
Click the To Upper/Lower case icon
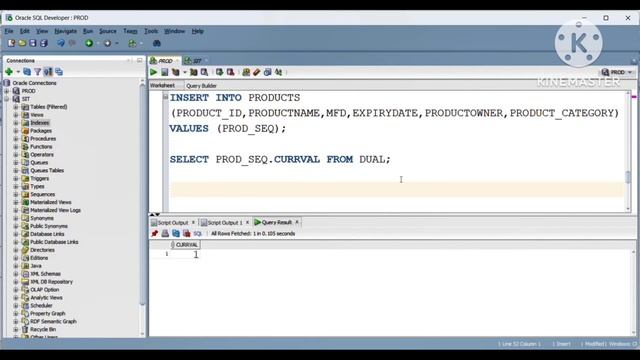278,72
